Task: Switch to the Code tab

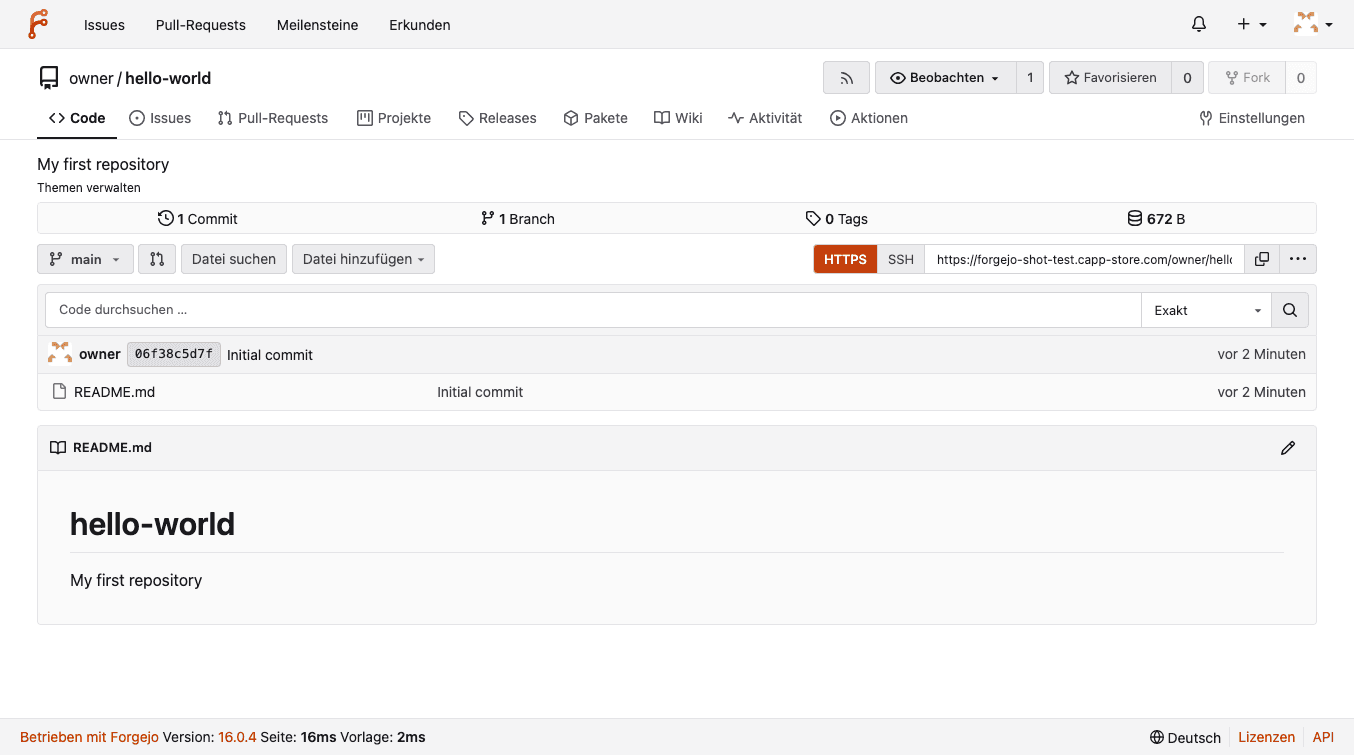Action: [x=77, y=118]
